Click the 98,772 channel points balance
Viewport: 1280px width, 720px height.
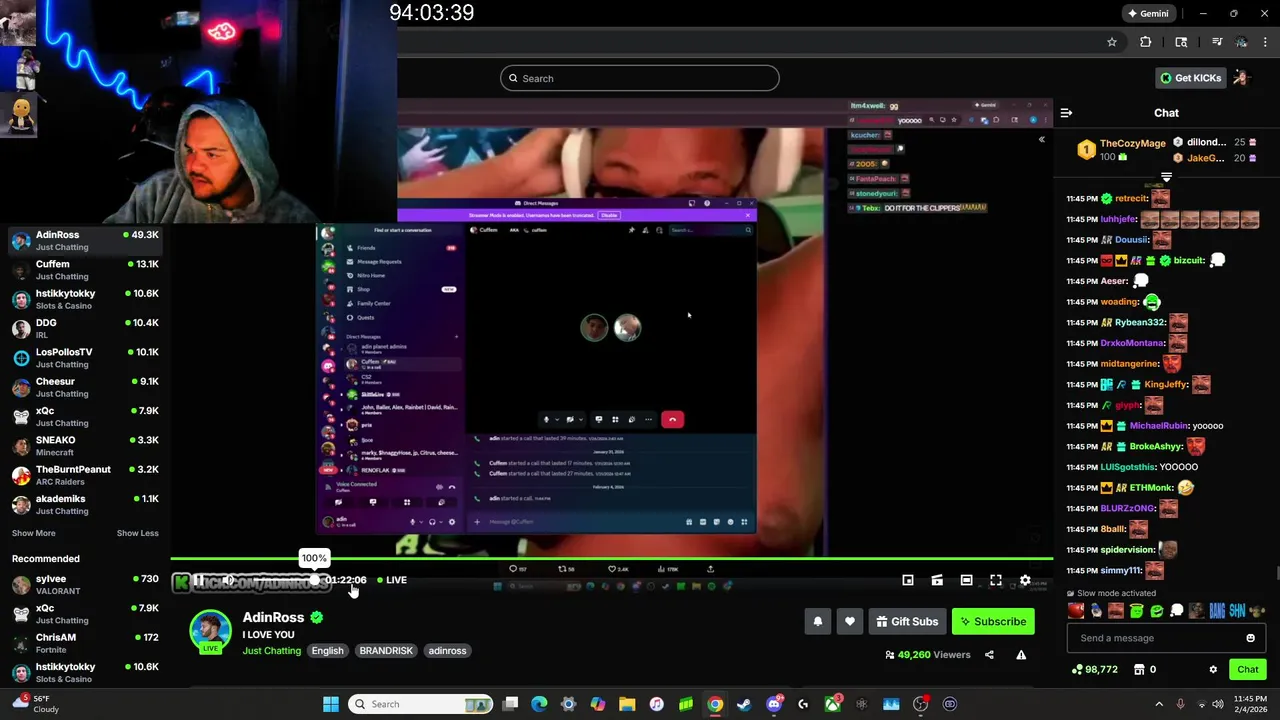(x=1094, y=670)
